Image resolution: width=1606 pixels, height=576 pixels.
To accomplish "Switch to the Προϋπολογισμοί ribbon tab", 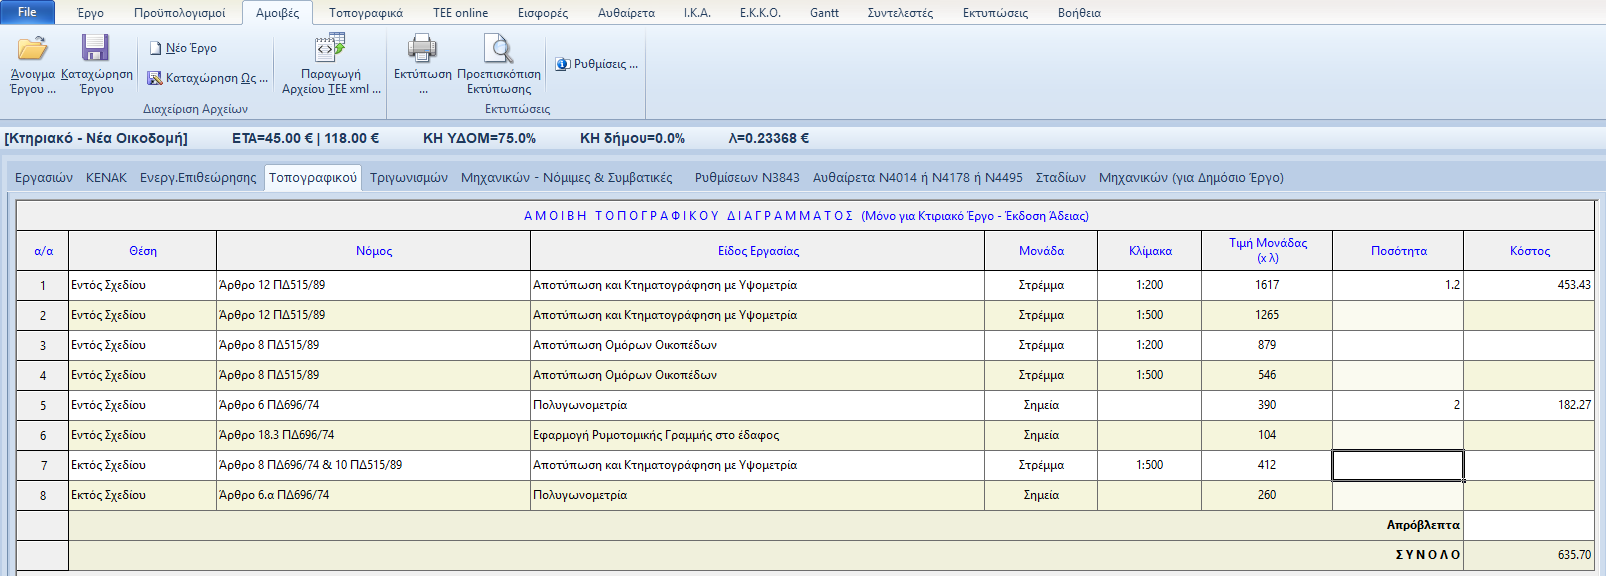I will pyautogui.click(x=179, y=13).
